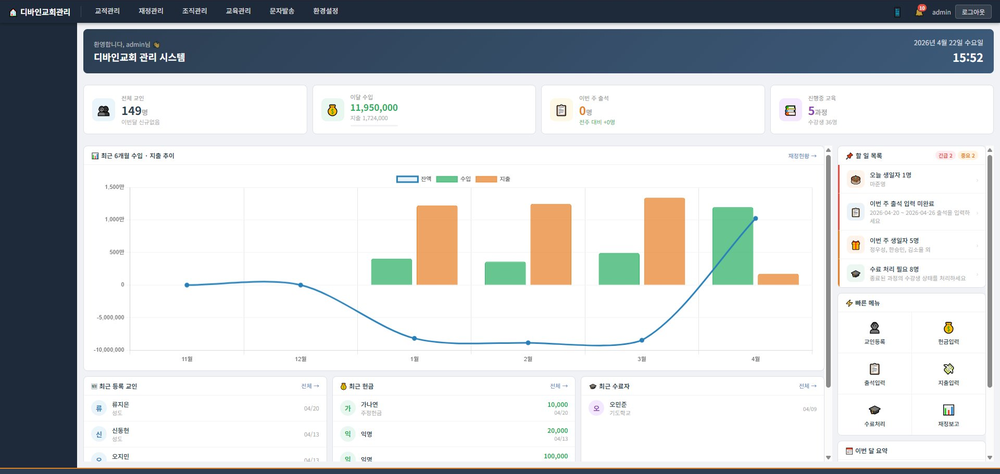The image size is (1000, 474).
Task: Click the 중요 2 badge
Action: [967, 156]
